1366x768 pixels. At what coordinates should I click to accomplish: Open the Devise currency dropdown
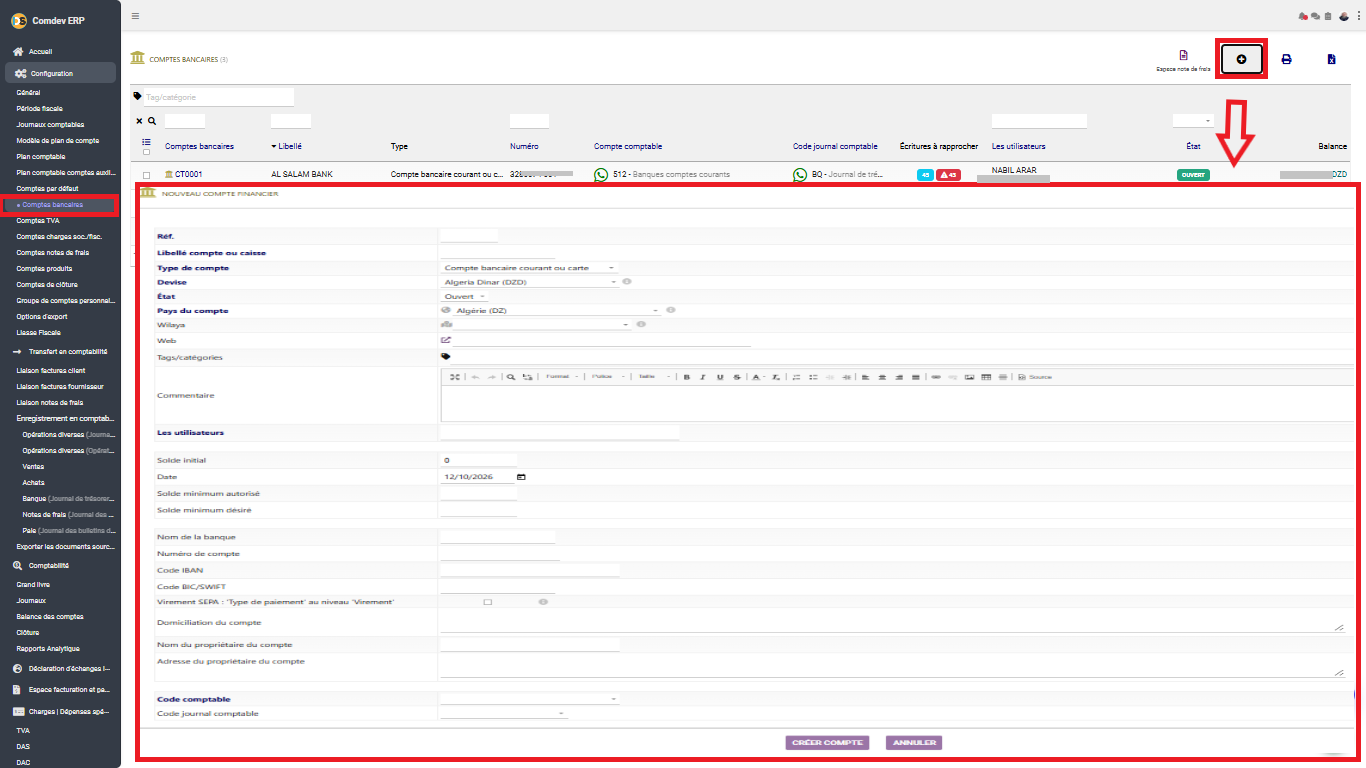coord(530,282)
